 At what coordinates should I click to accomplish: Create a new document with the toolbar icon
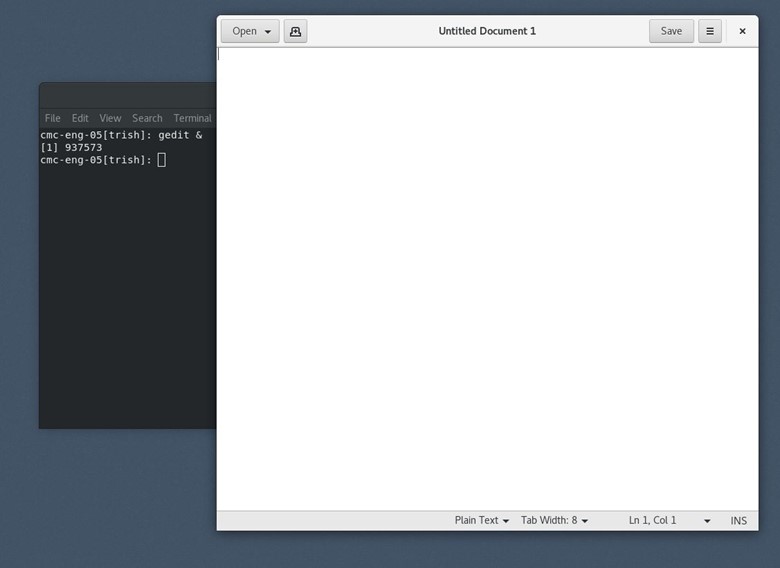(295, 31)
